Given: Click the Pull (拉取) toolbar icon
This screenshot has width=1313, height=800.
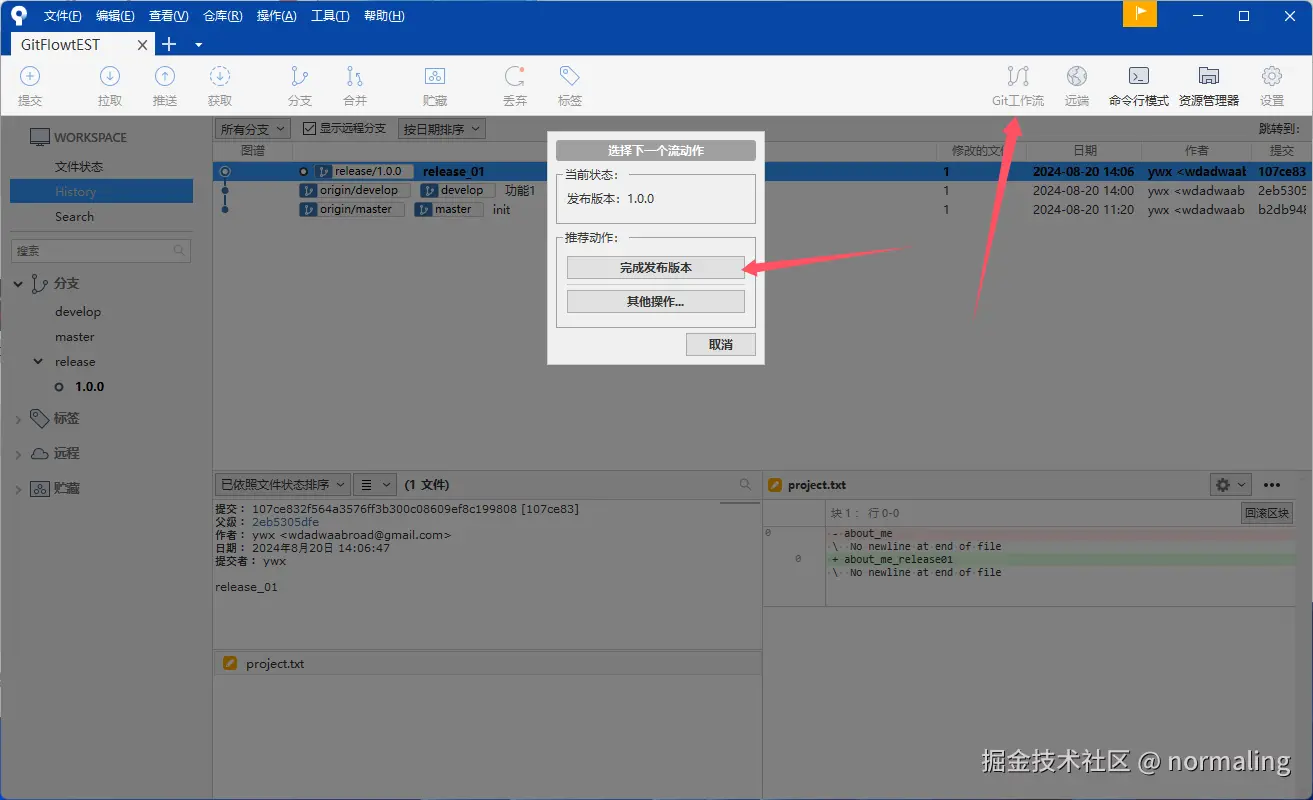Looking at the screenshot, I should coord(110,77).
